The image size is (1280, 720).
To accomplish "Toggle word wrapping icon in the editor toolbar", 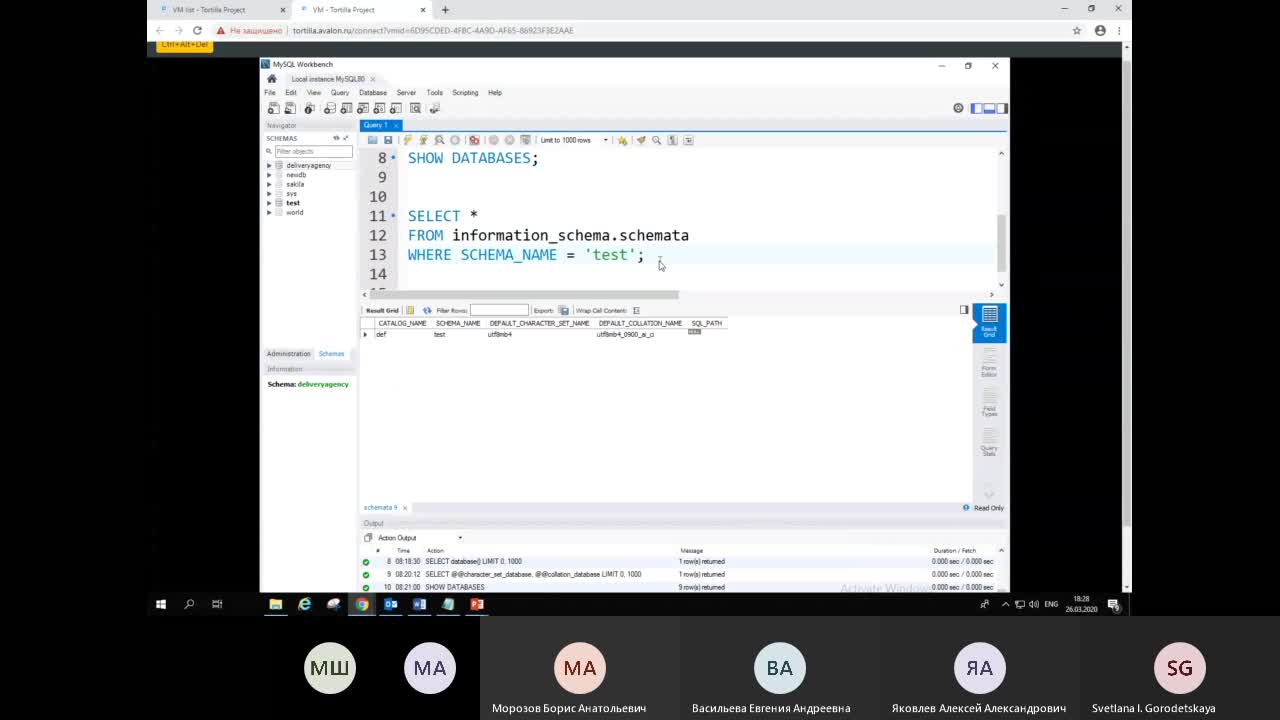I will [x=688, y=140].
